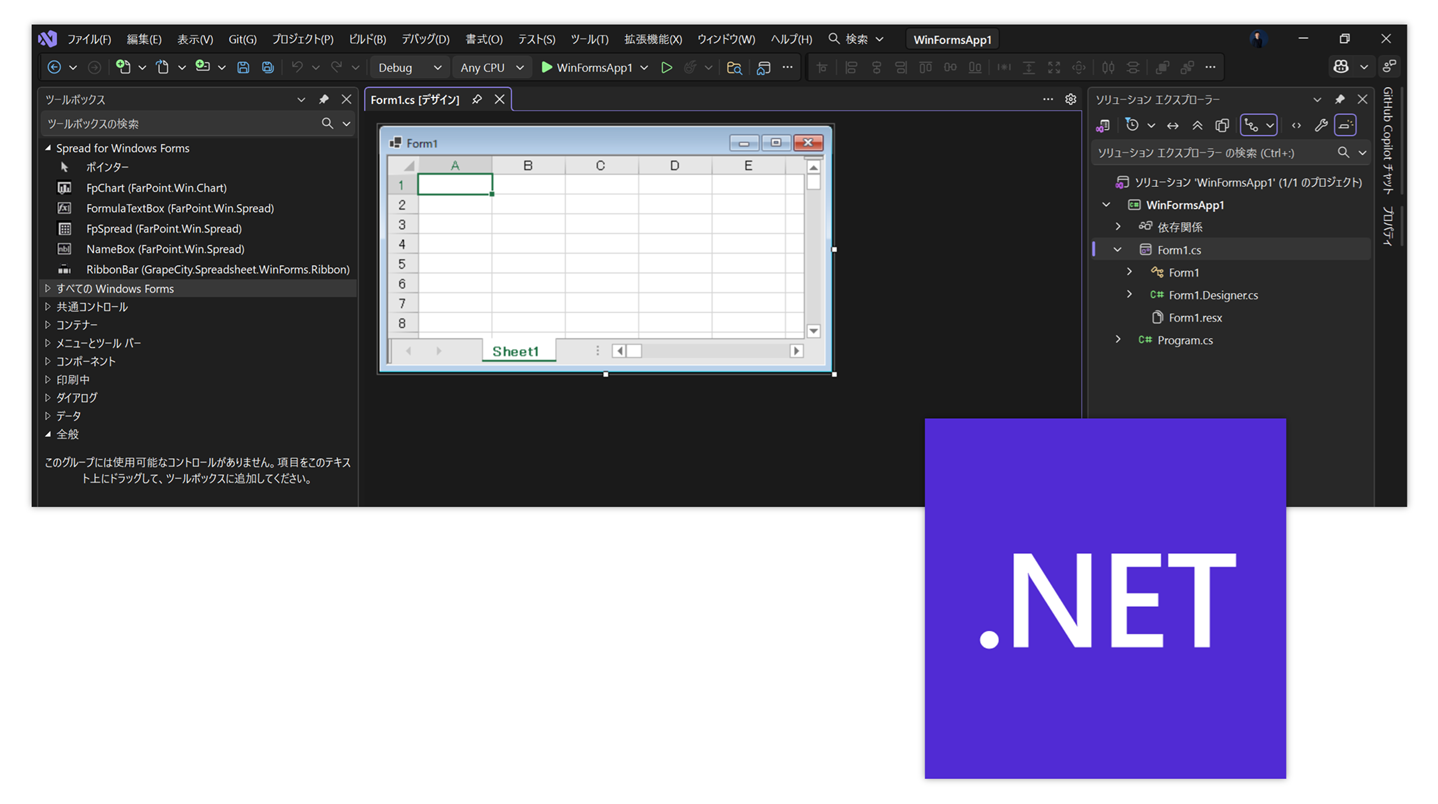Click the New Project icon in toolbar

click(123, 67)
